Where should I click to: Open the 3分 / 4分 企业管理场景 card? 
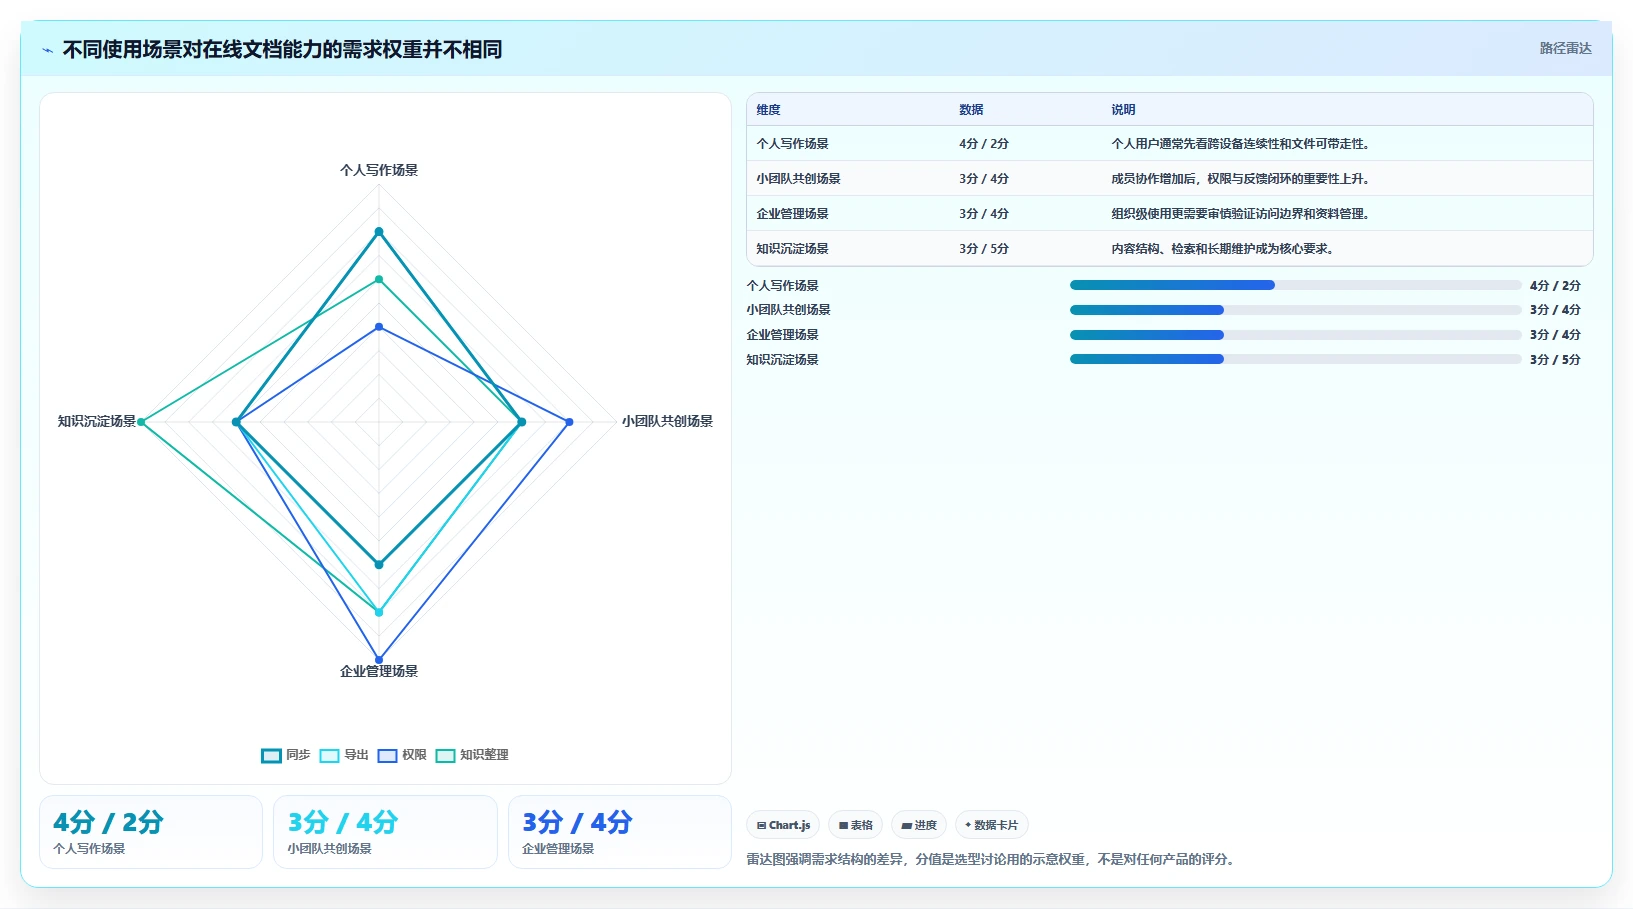click(x=620, y=832)
